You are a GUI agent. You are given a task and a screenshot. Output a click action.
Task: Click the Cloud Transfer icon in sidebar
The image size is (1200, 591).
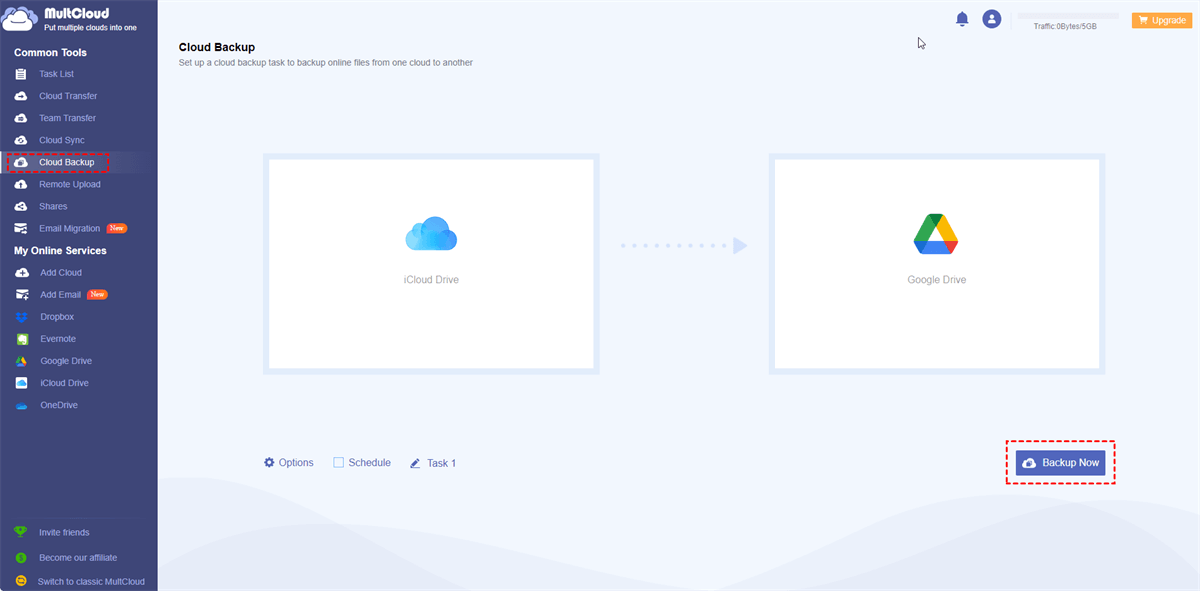(21, 96)
